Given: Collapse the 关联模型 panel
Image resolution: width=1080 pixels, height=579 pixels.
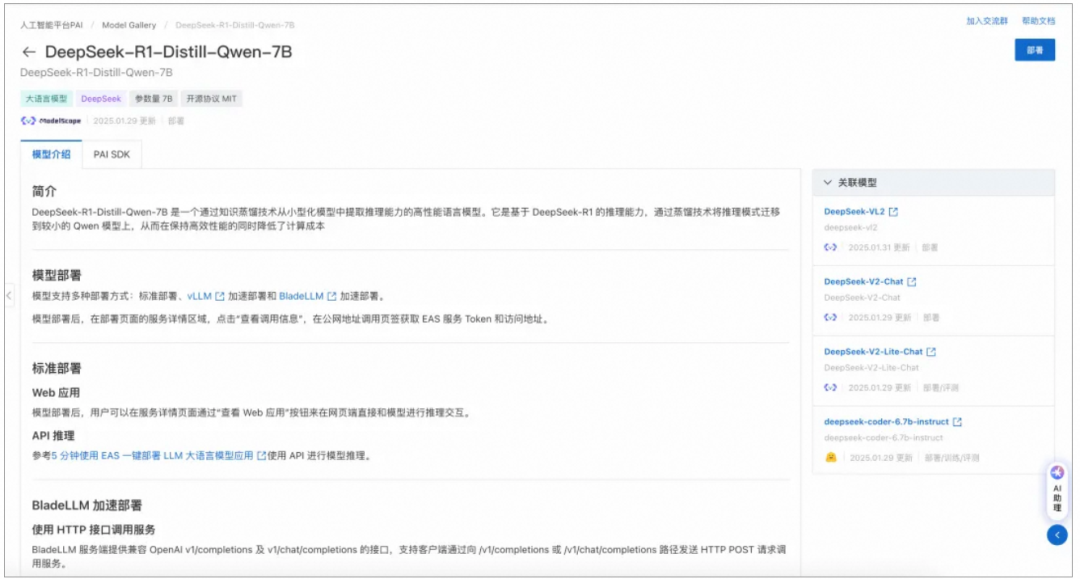Looking at the screenshot, I should tap(828, 182).
